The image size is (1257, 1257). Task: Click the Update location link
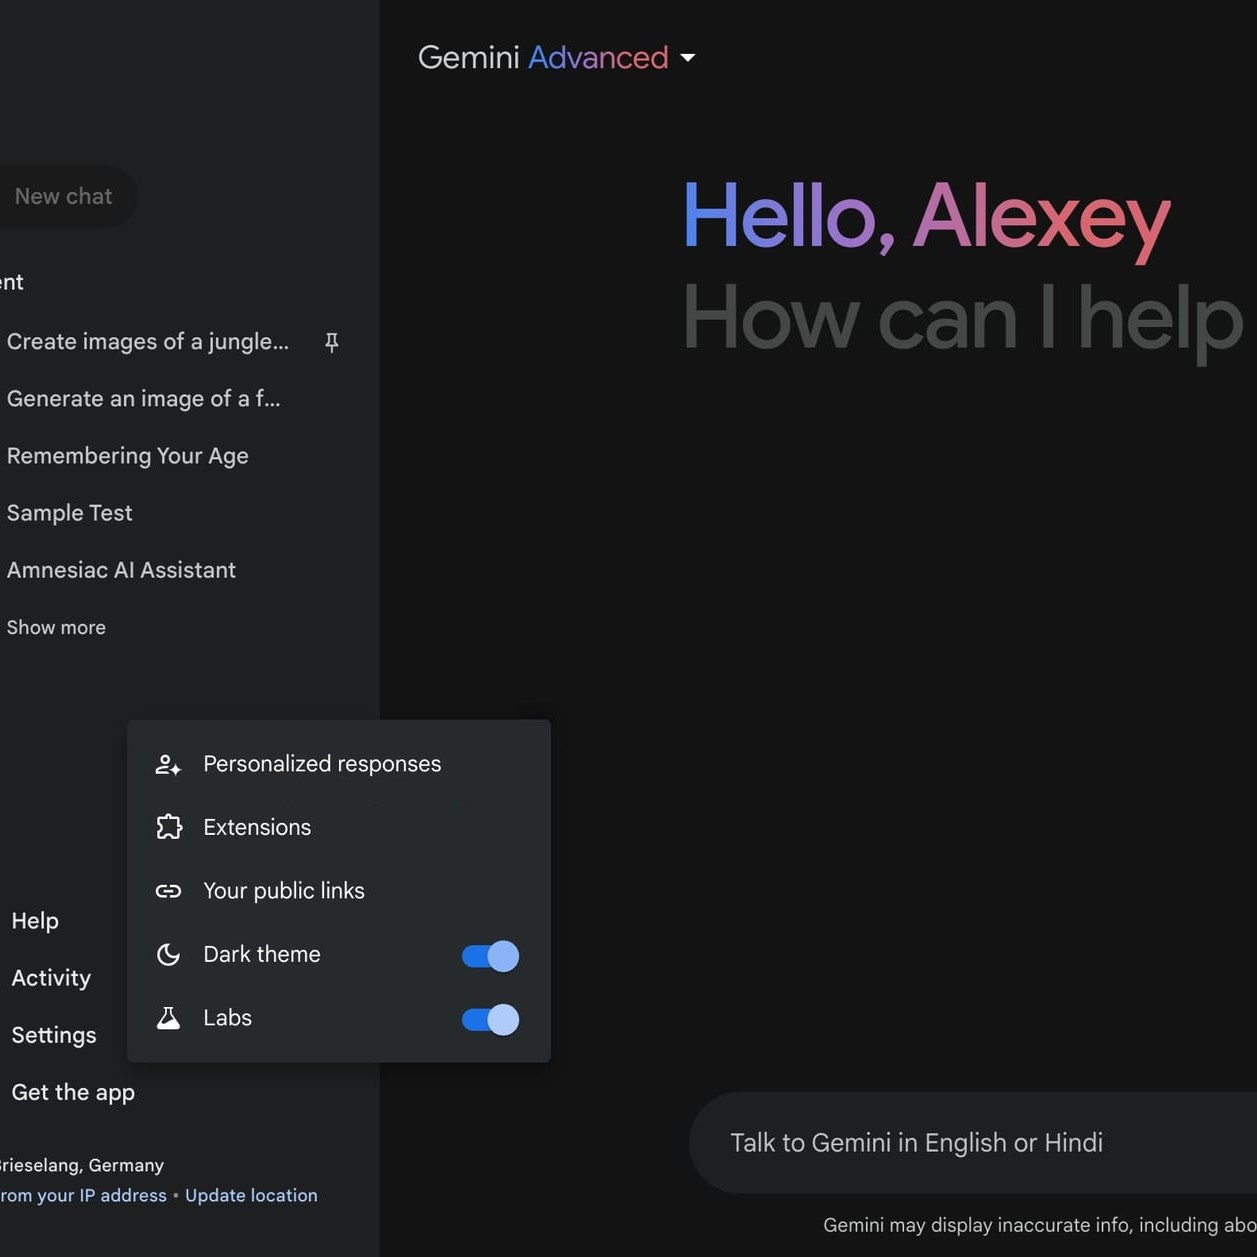(251, 1196)
